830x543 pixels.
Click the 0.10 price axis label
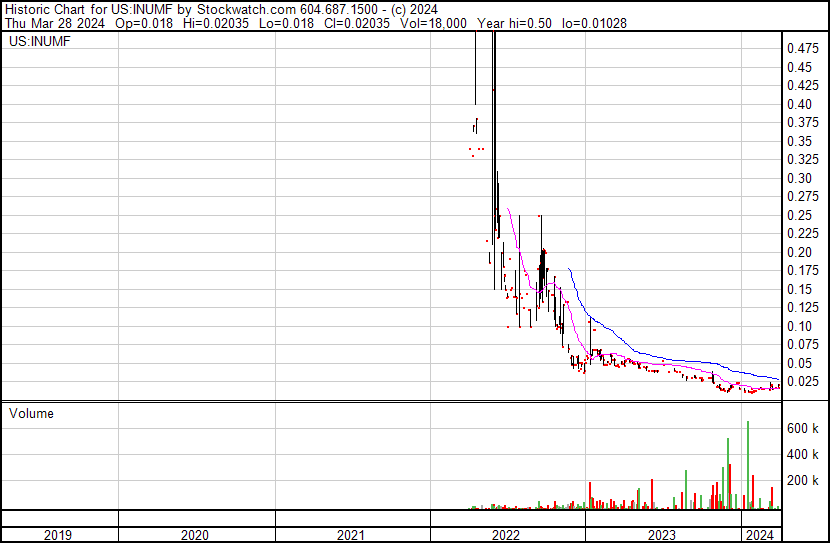pos(798,326)
